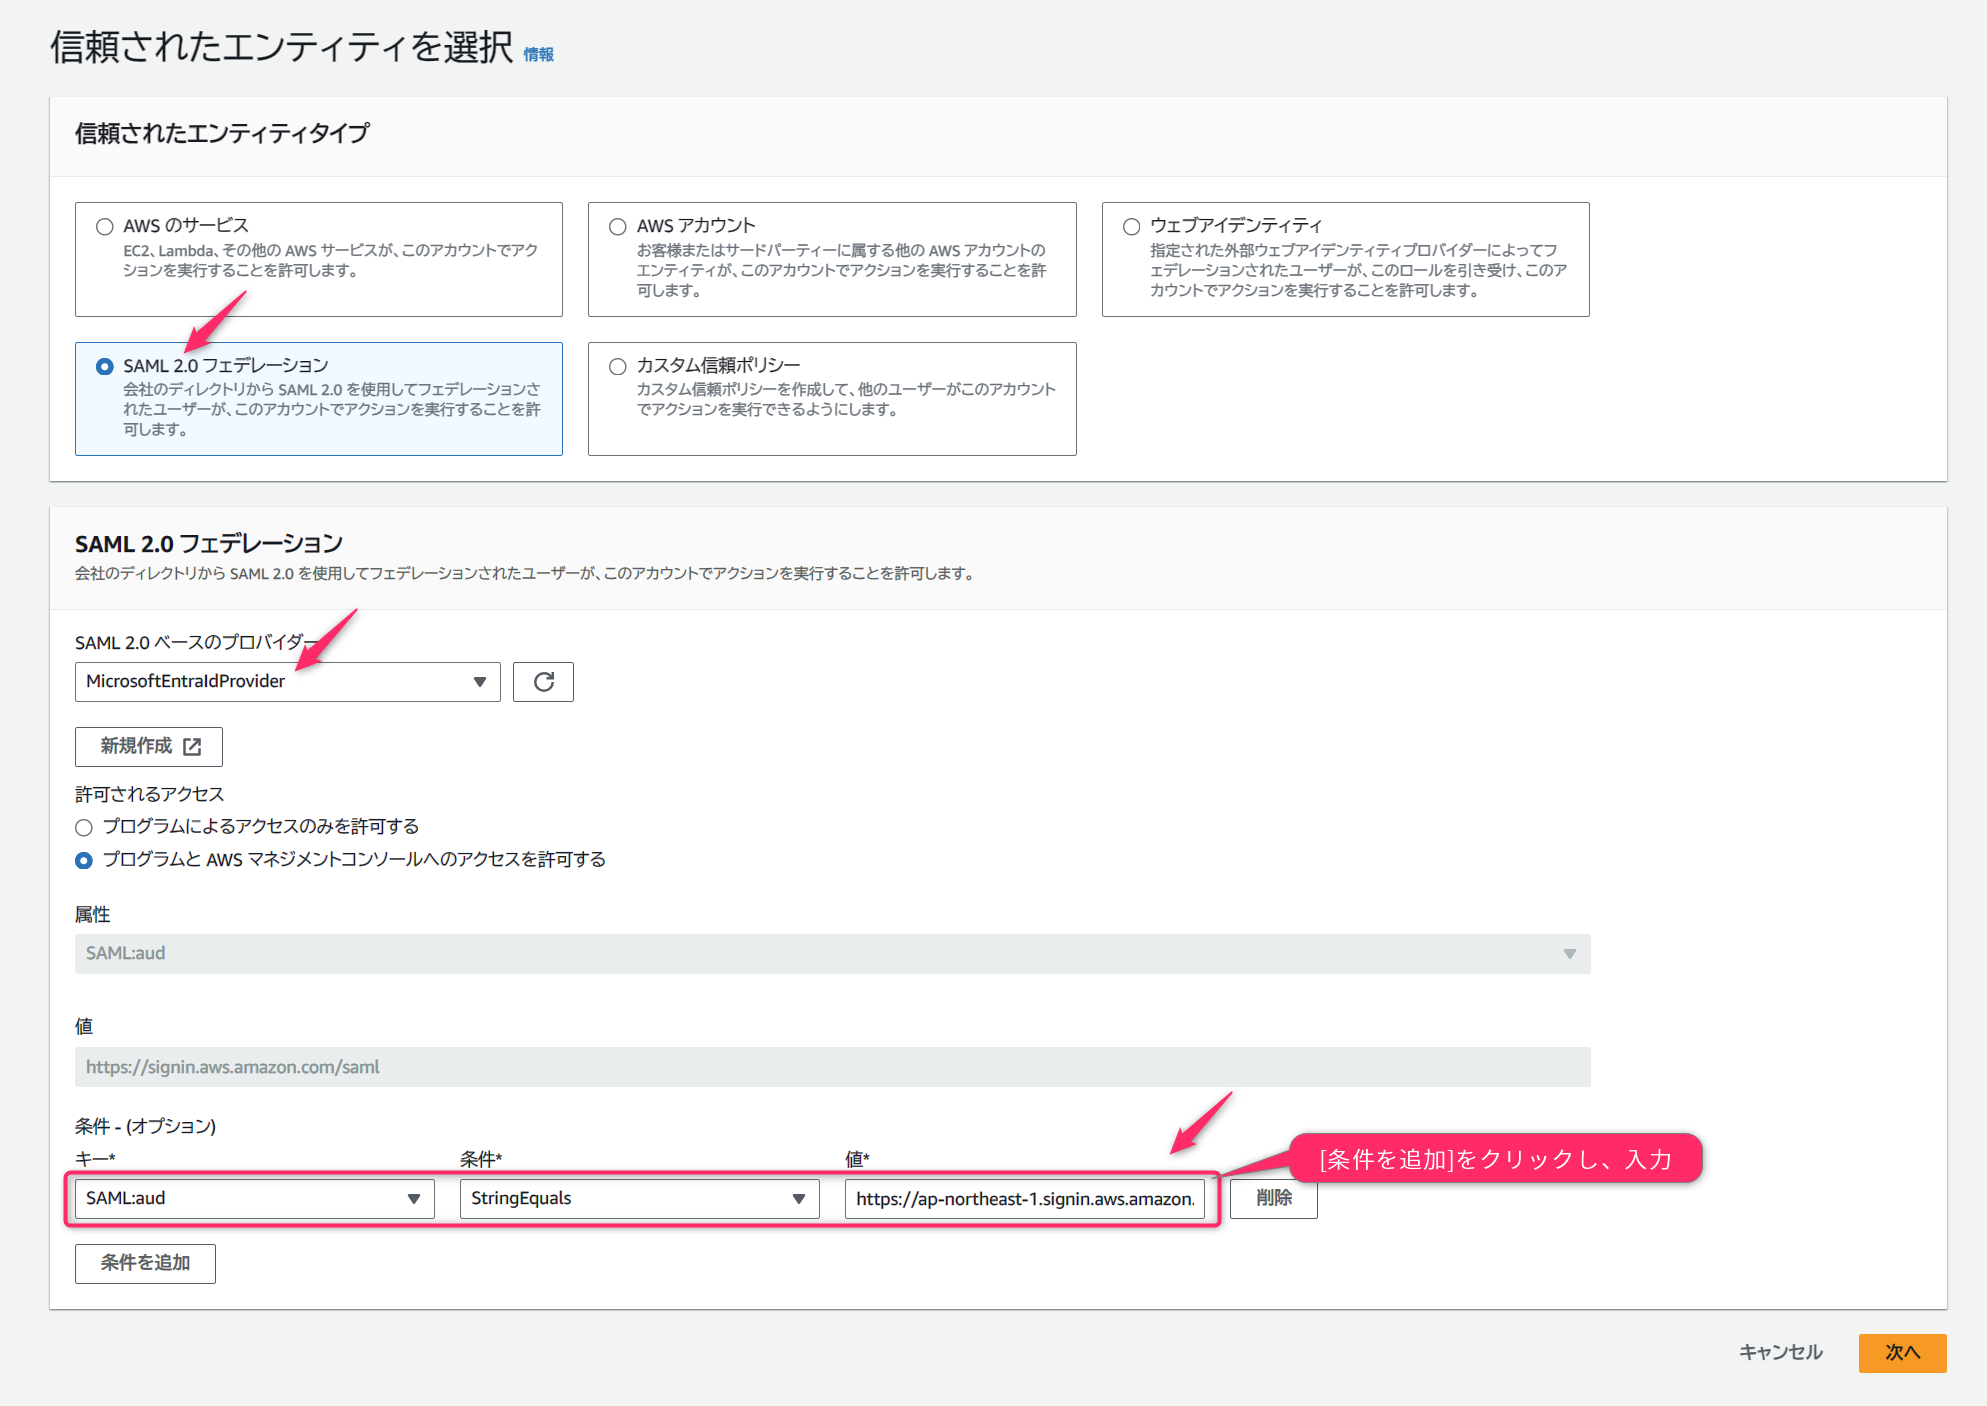1987x1406 pixels.
Task: Click the キャンセル button
Action: click(x=1780, y=1353)
